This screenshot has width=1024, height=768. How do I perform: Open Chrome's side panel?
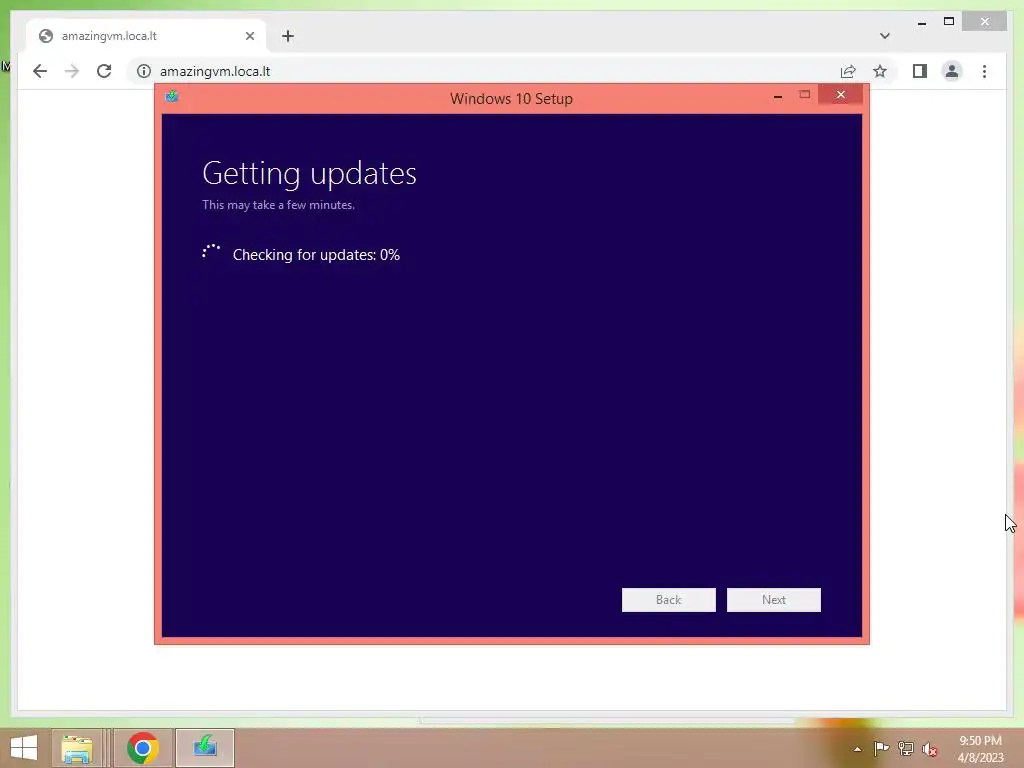pos(920,71)
